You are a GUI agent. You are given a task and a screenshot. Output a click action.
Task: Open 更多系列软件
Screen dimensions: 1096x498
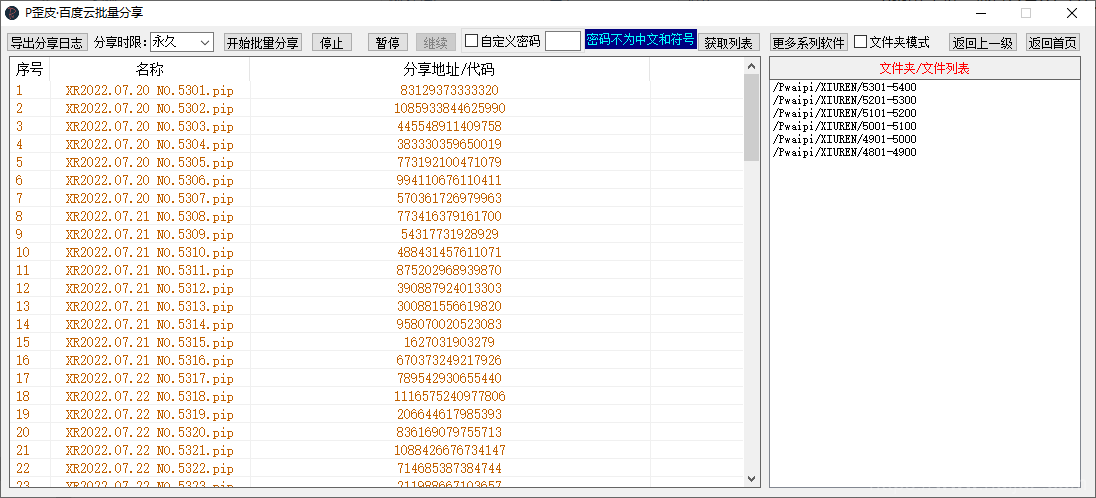tap(809, 43)
